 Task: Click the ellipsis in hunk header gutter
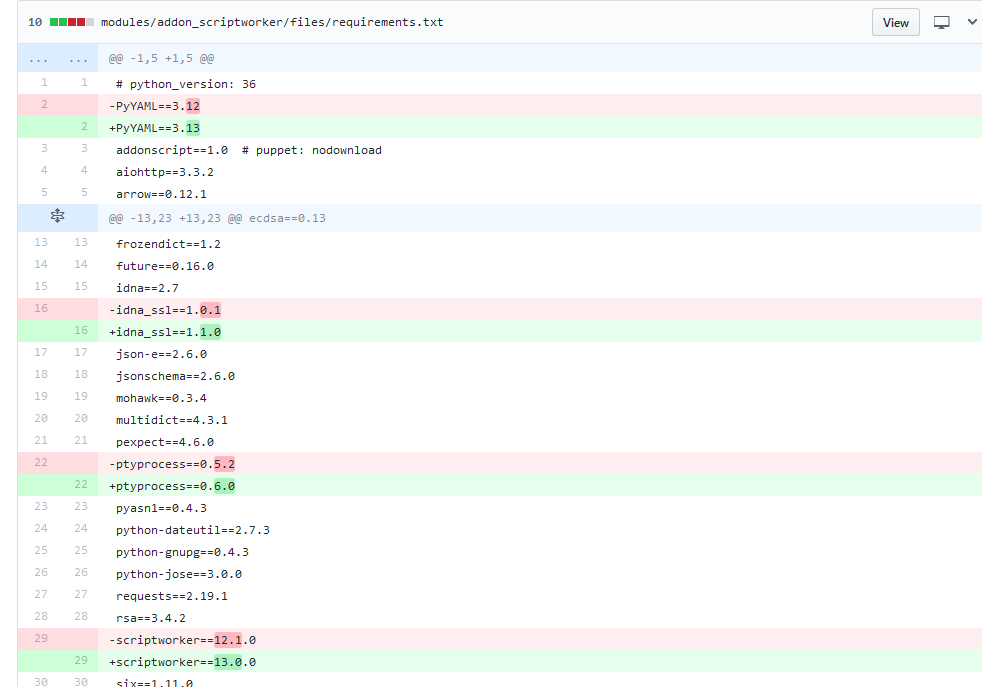click(x=58, y=60)
